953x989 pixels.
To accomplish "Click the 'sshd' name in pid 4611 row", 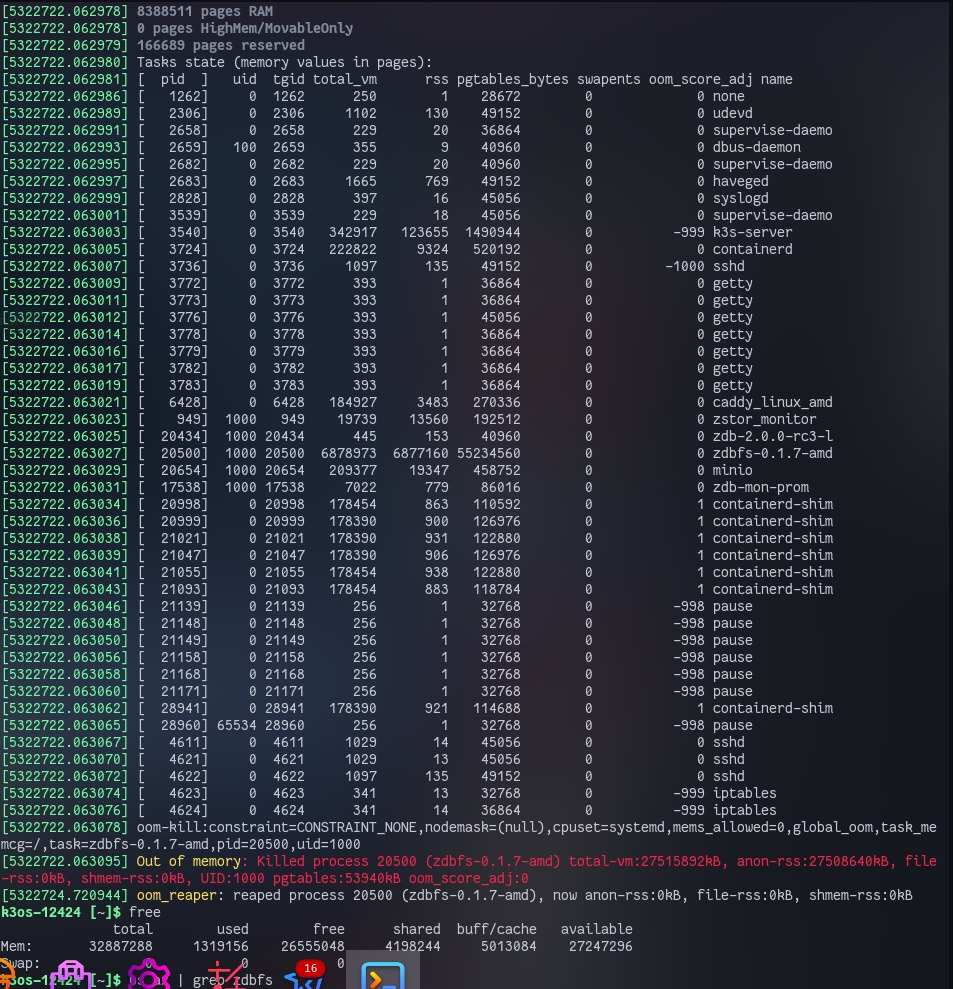I will [x=728, y=742].
